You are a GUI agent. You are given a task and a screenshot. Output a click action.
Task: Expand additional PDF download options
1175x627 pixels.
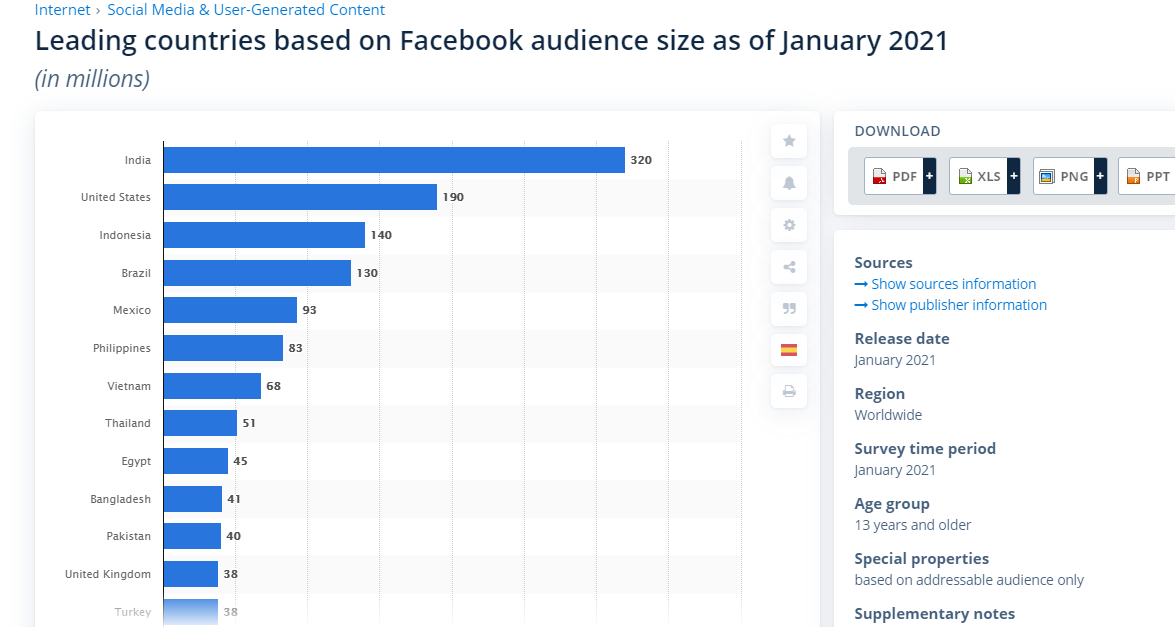tap(928, 175)
